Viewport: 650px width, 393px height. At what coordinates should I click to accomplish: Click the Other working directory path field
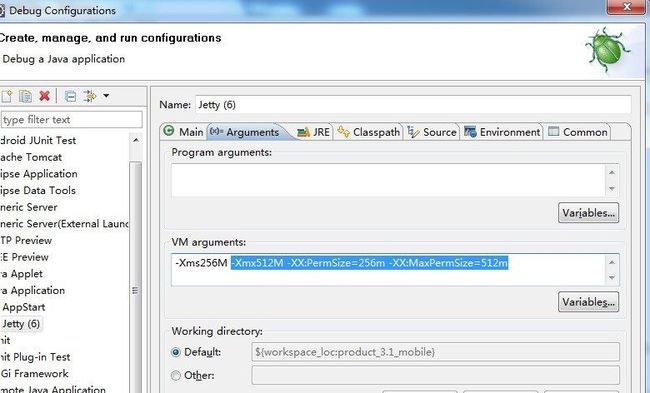(435, 375)
